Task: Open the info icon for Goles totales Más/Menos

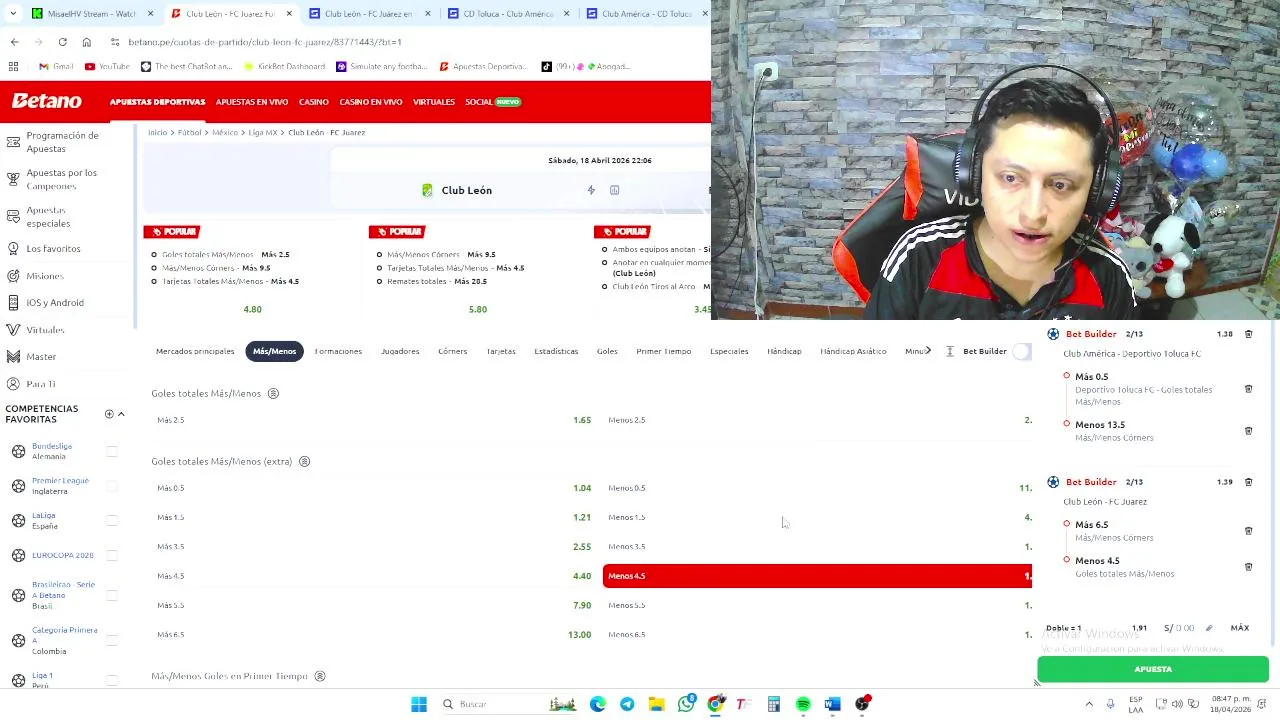Action: [273, 394]
